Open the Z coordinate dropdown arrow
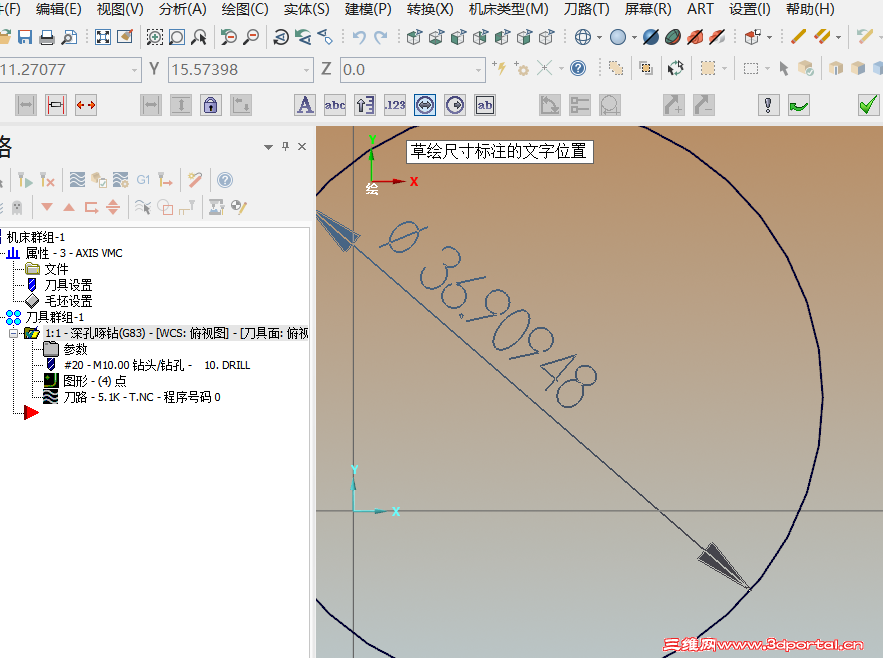This screenshot has width=883, height=658. [478, 70]
